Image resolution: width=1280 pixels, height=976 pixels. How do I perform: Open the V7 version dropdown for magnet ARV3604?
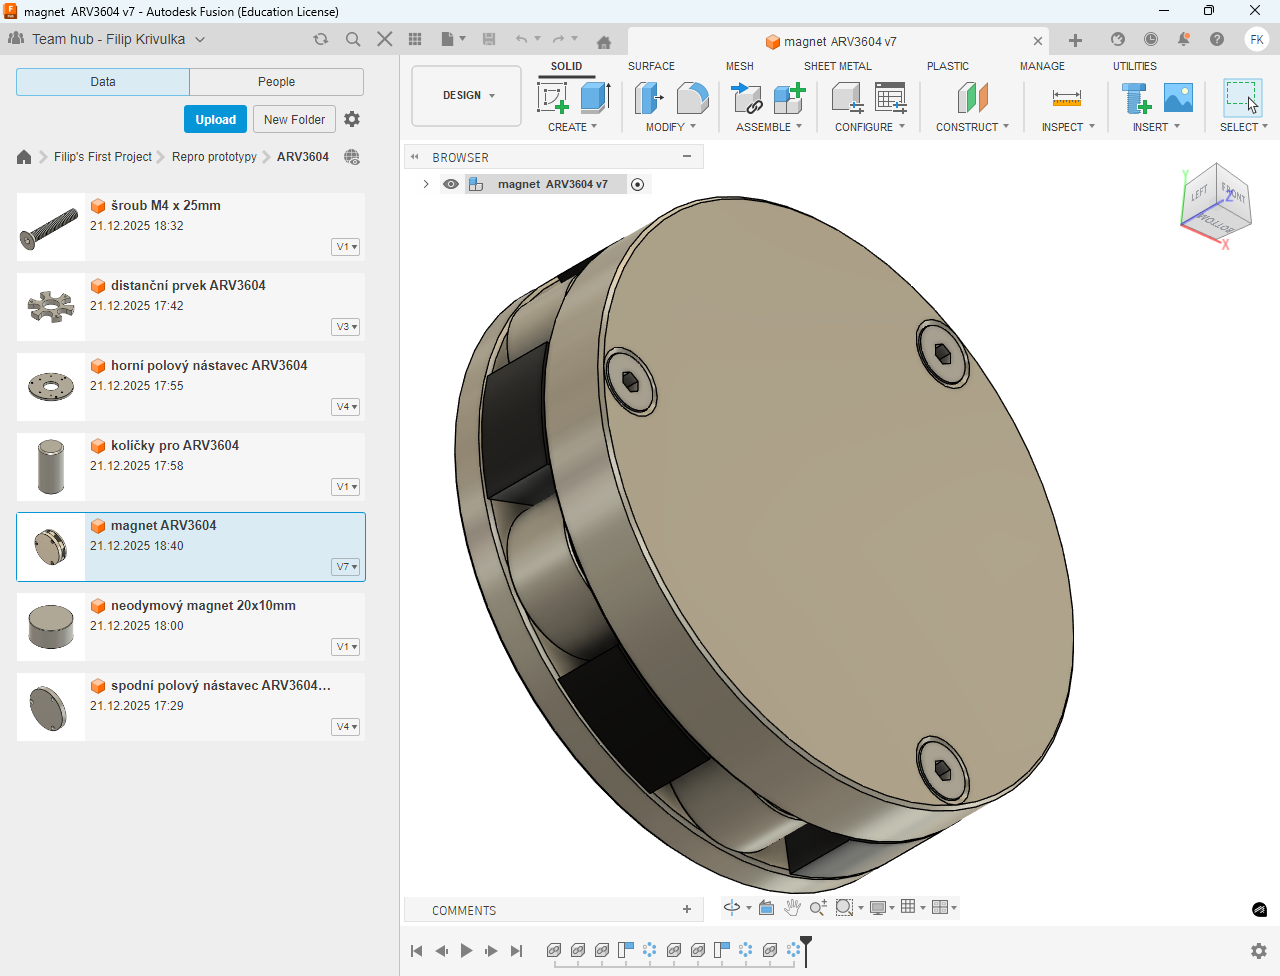coord(346,567)
